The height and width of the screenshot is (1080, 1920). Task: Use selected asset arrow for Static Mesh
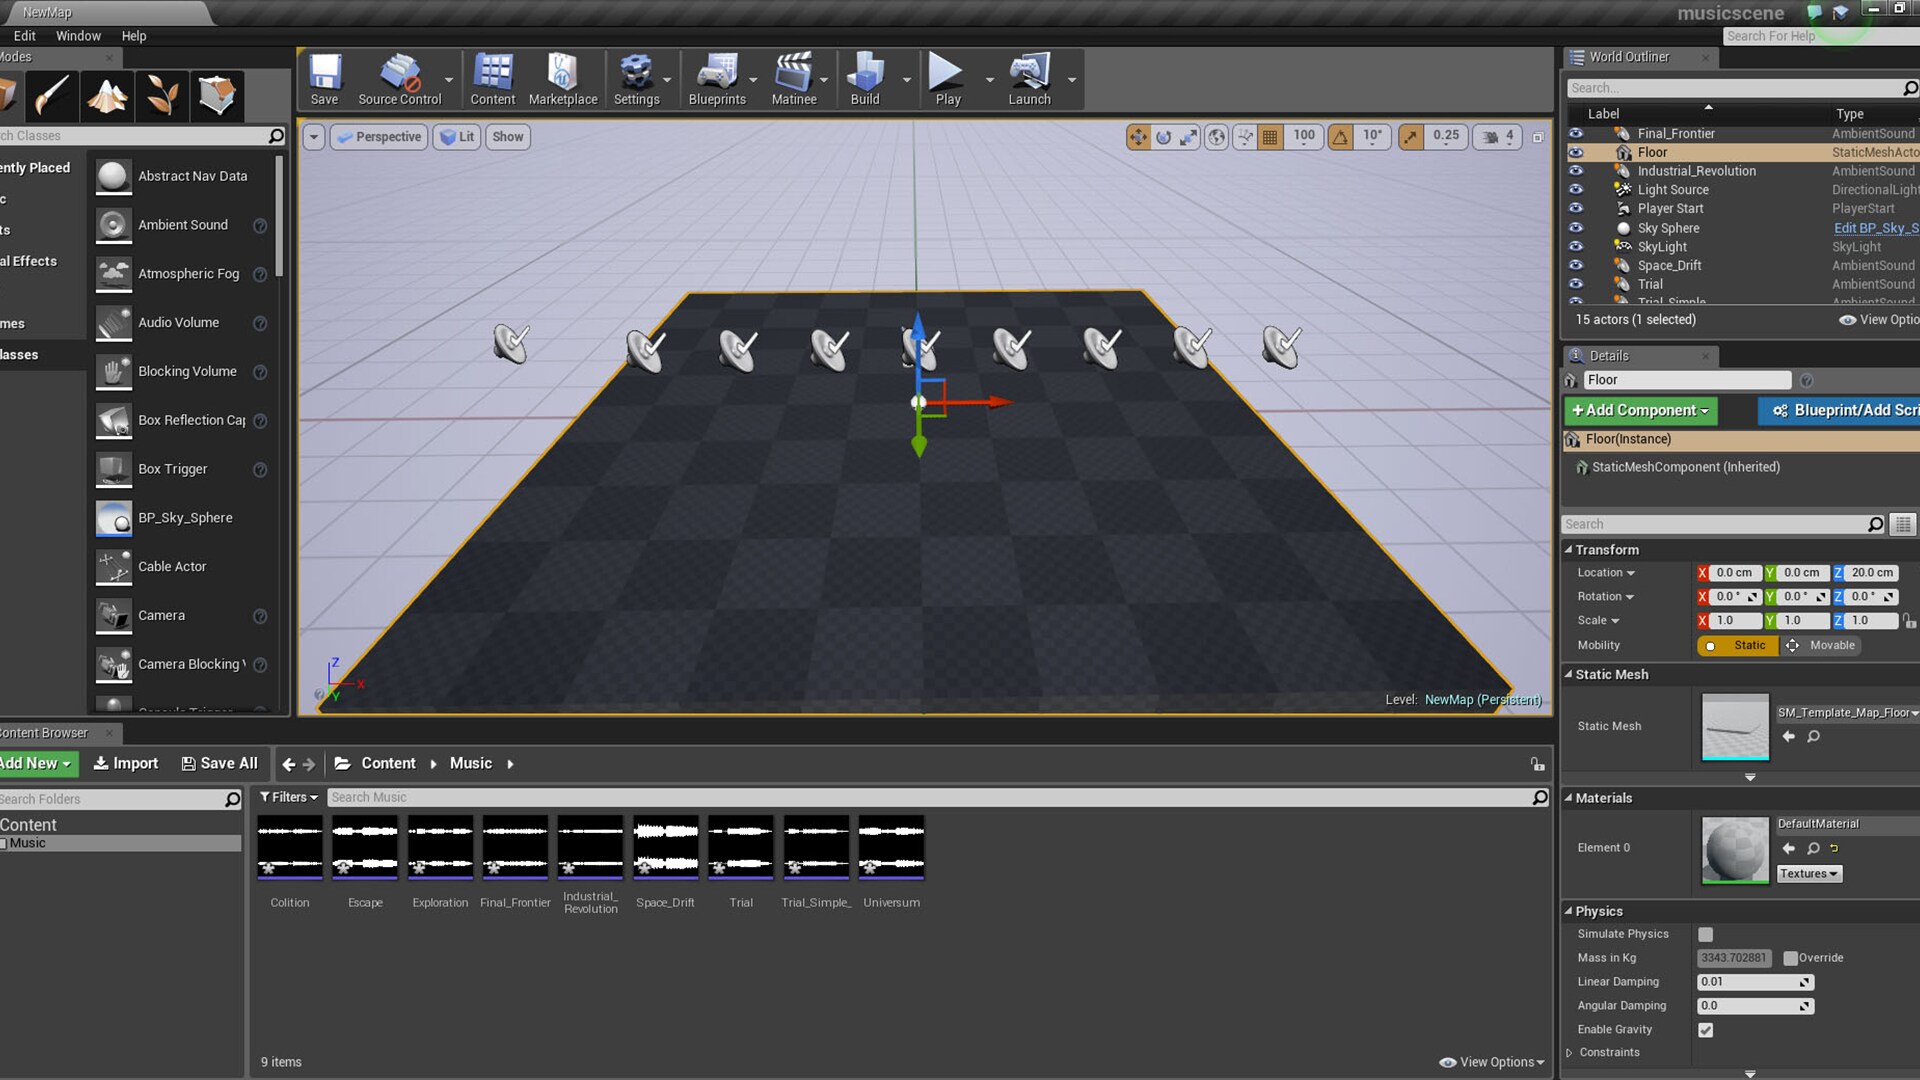(1788, 737)
